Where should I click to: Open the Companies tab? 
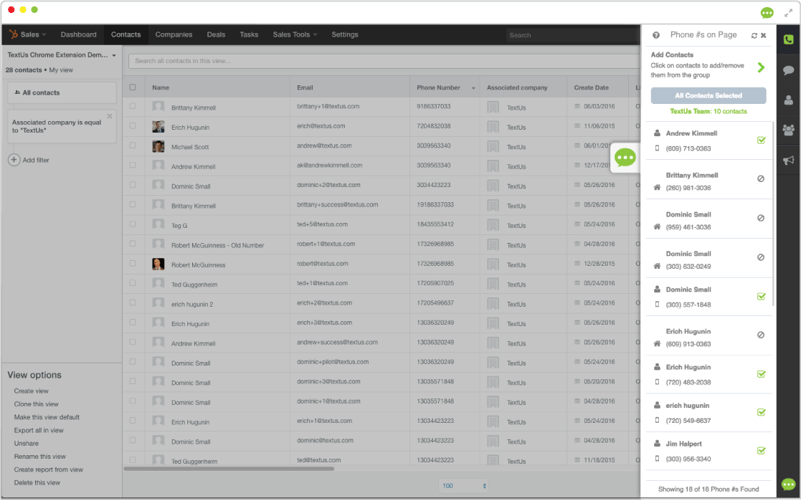click(x=174, y=35)
